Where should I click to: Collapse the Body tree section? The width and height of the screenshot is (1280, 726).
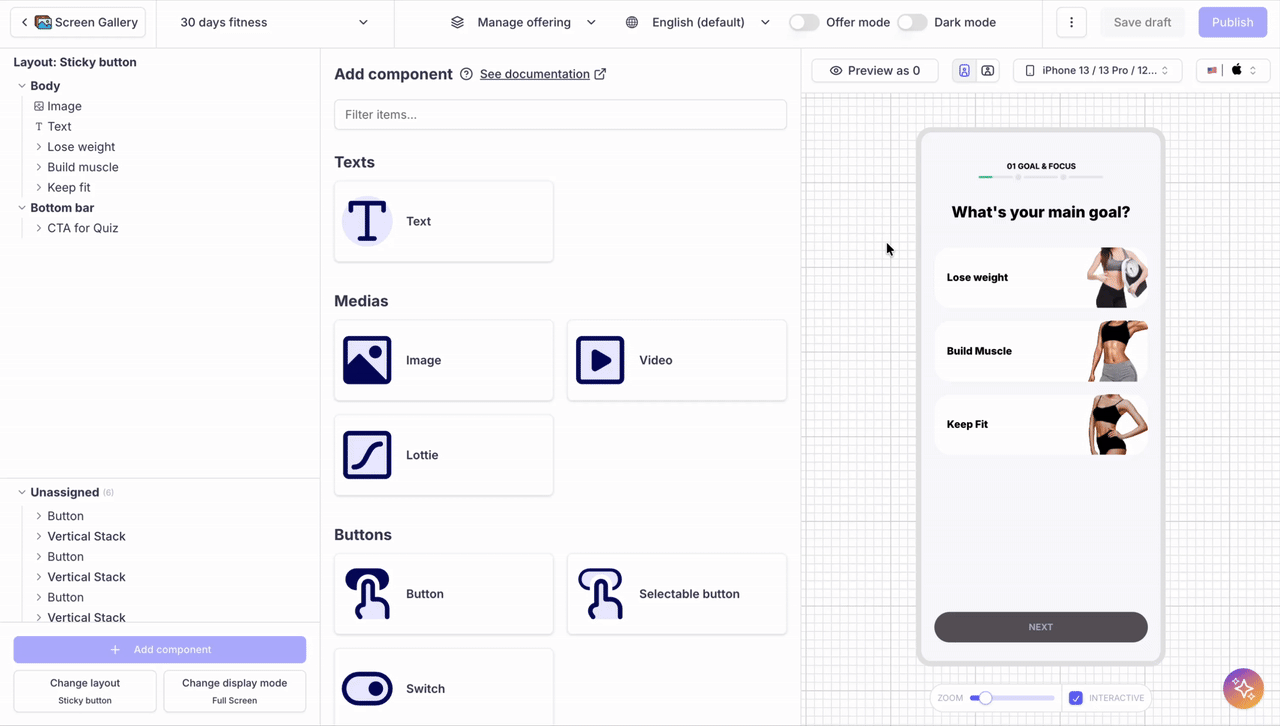22,86
